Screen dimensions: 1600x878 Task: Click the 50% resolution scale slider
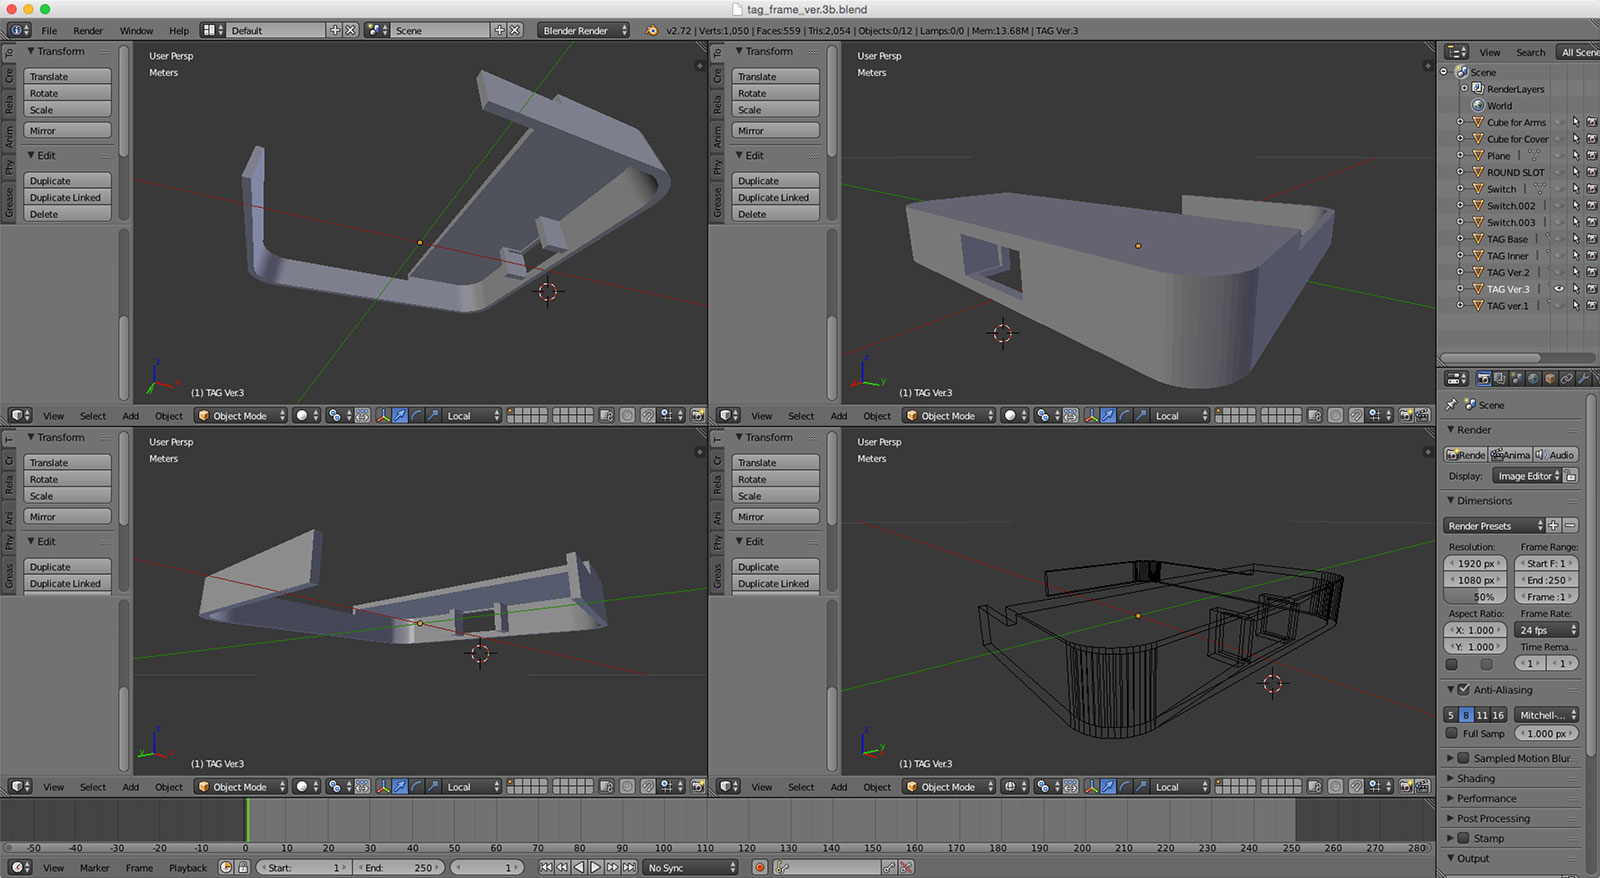1476,597
